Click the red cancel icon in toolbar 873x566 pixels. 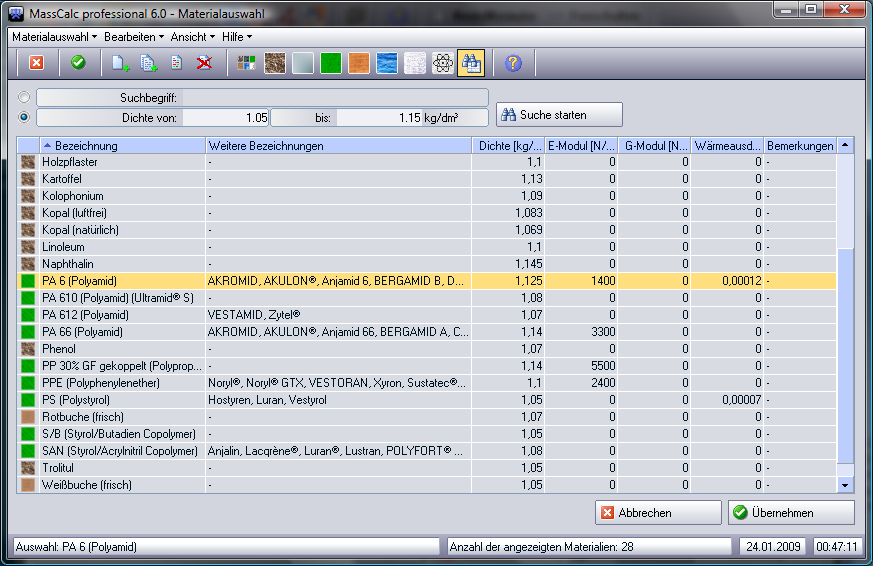coord(36,63)
